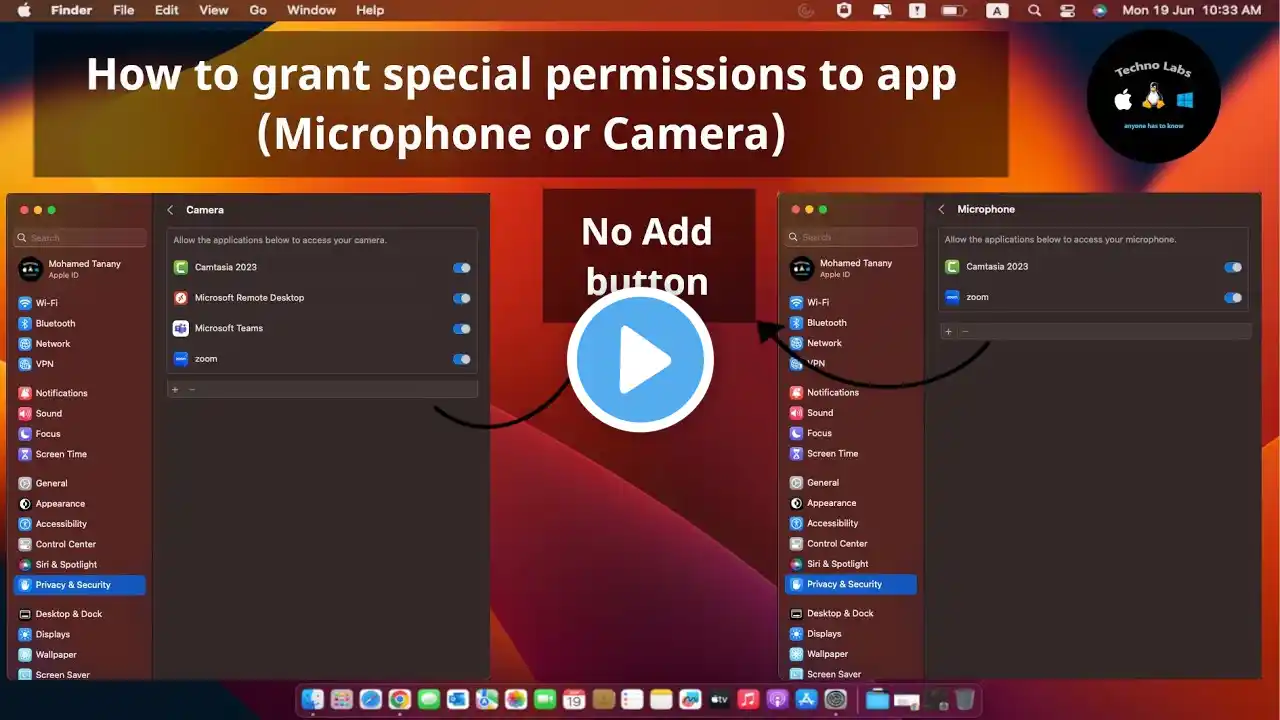Screen dimensions: 1280x720
Task: Click the plus button under the Microphone app list
Action: click(x=948, y=331)
